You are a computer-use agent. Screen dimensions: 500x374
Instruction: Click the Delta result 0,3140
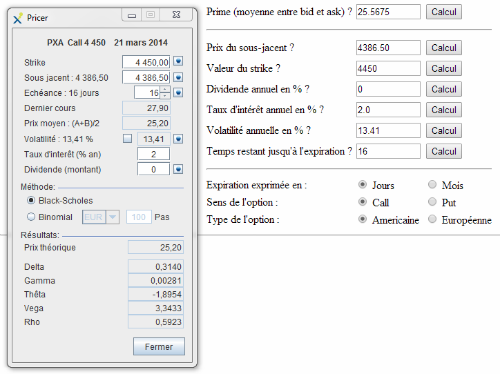coord(156,267)
